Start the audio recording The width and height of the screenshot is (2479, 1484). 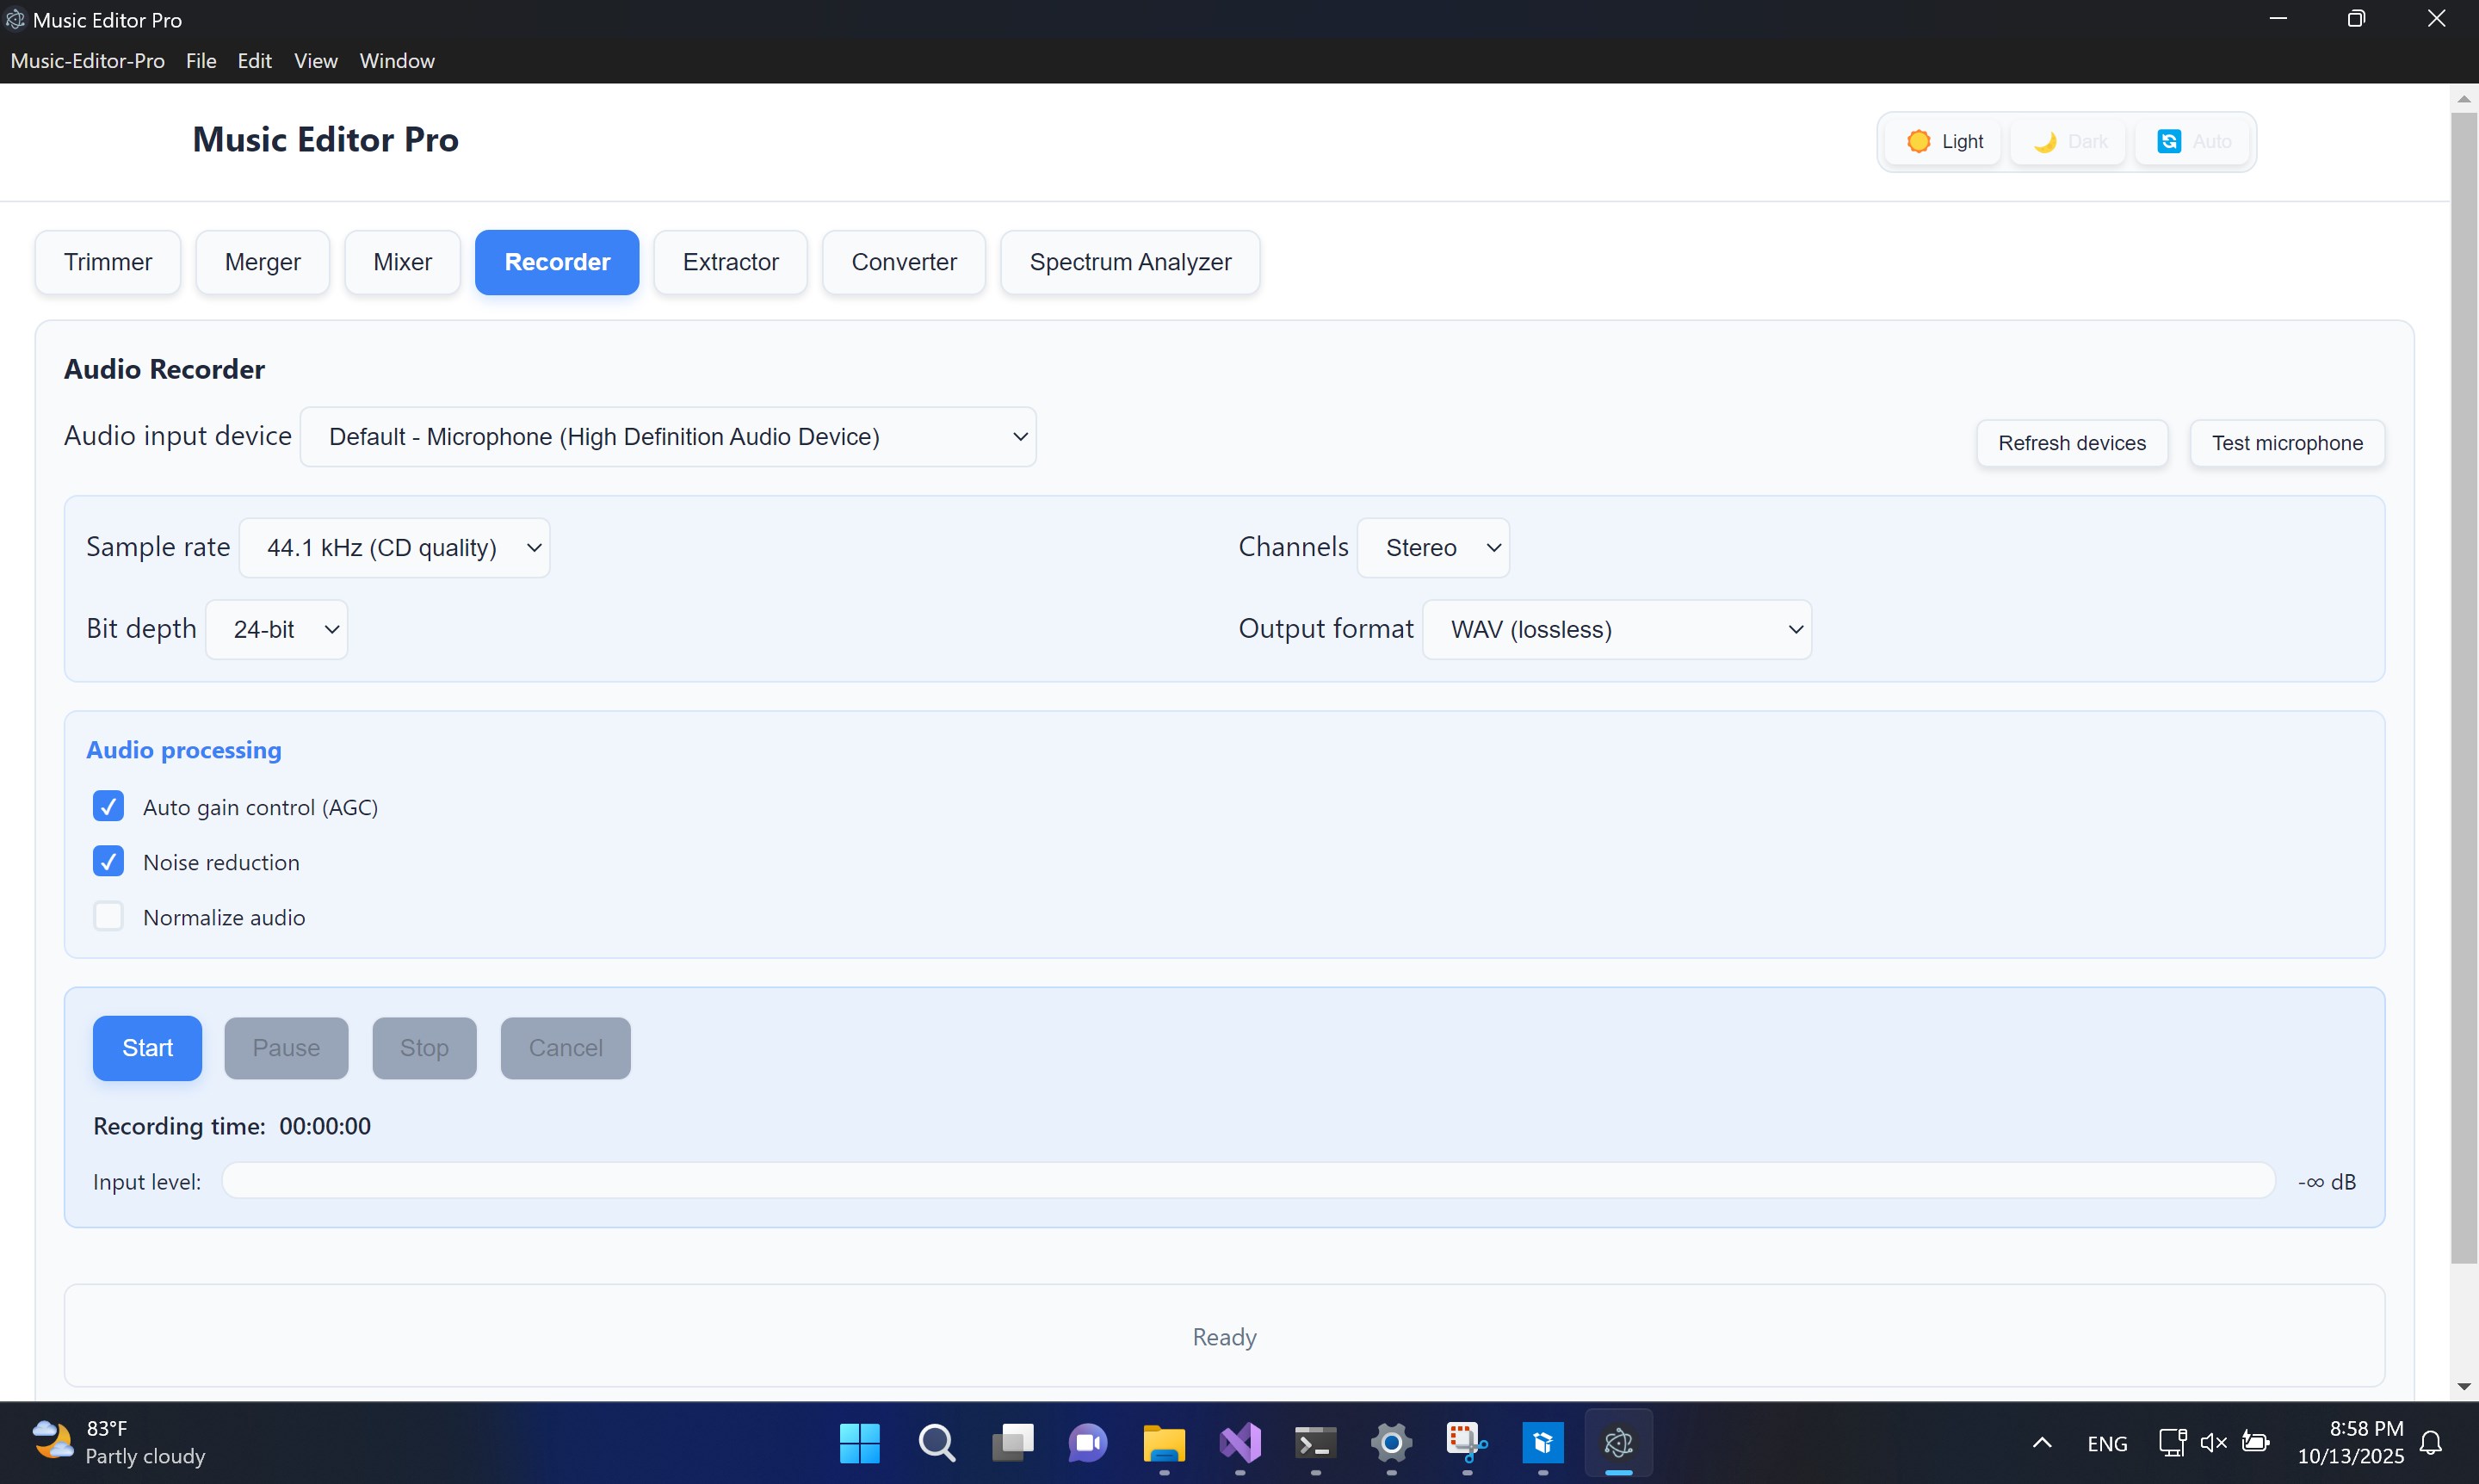click(147, 1048)
